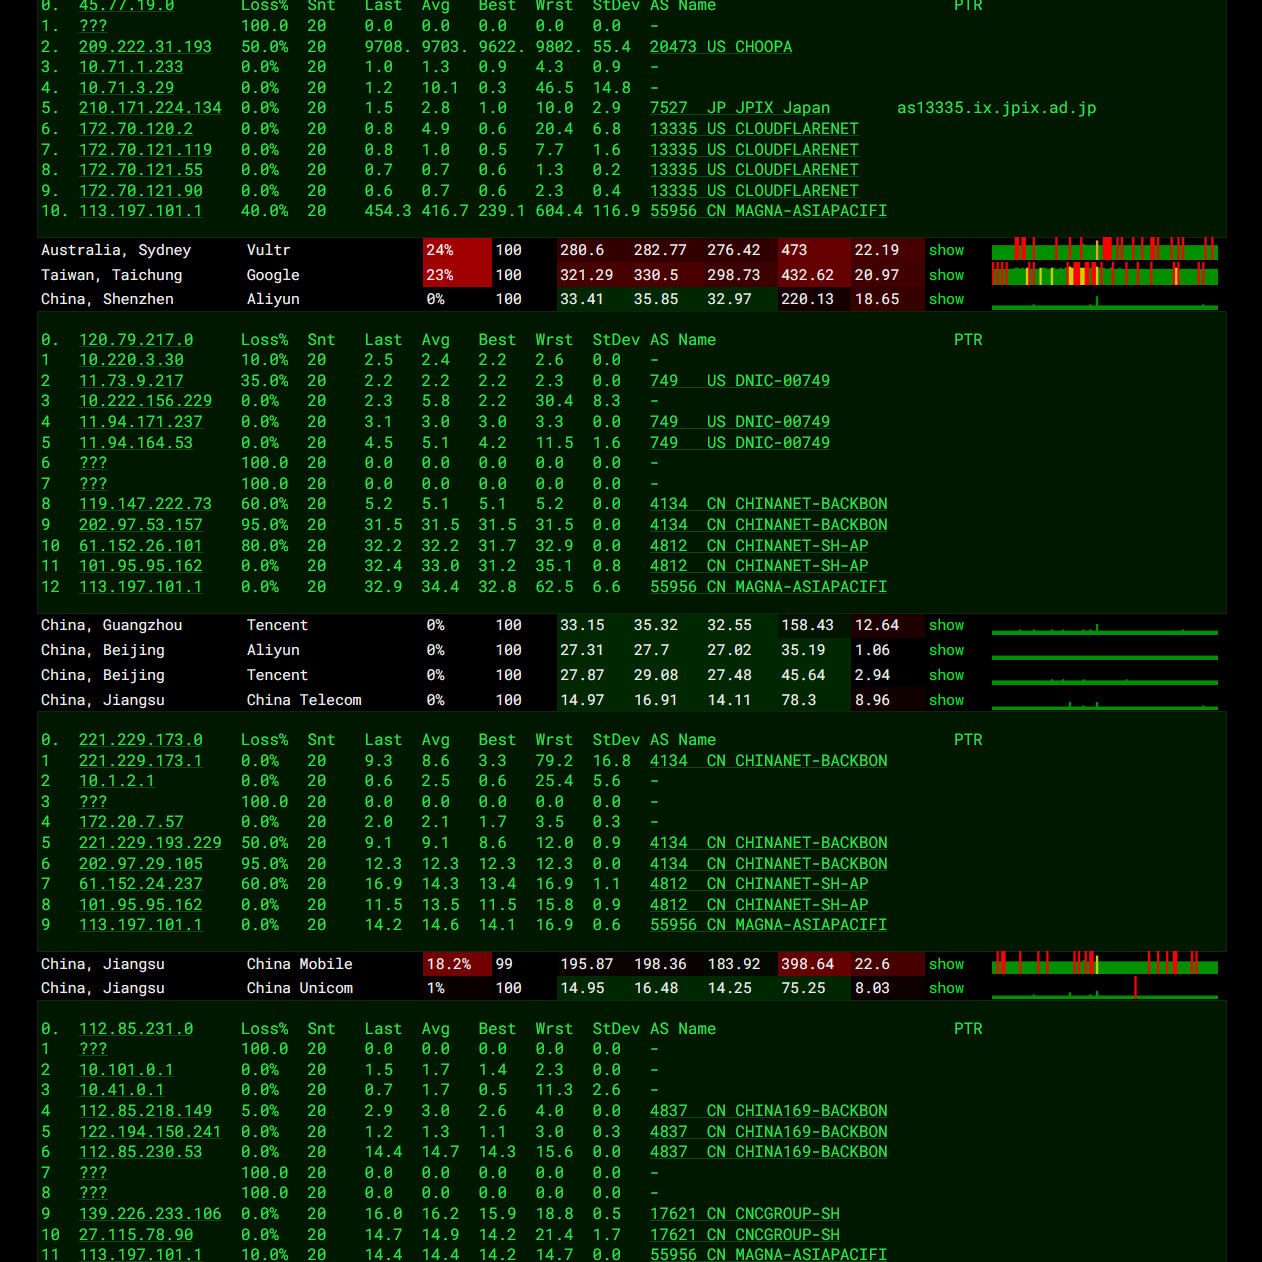This screenshot has height=1262, width=1262.
Task: Open the 210.171.224.134 hop link
Action: [x=150, y=108]
